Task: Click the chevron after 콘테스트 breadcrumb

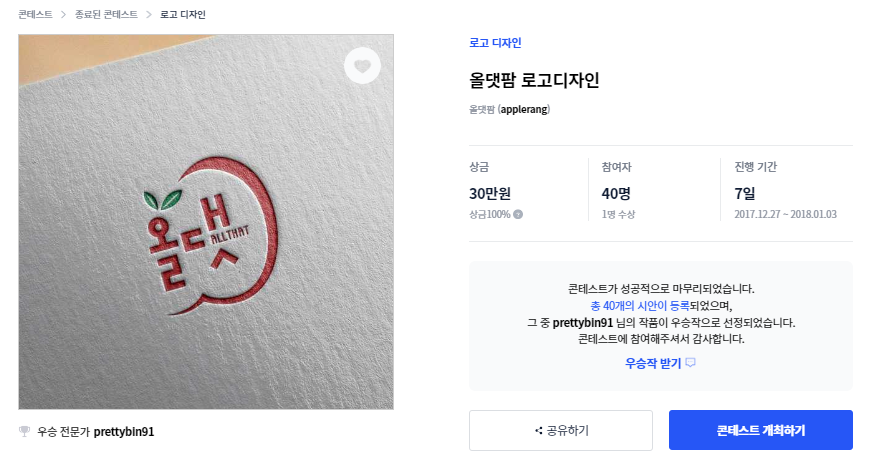Action: coord(62,15)
